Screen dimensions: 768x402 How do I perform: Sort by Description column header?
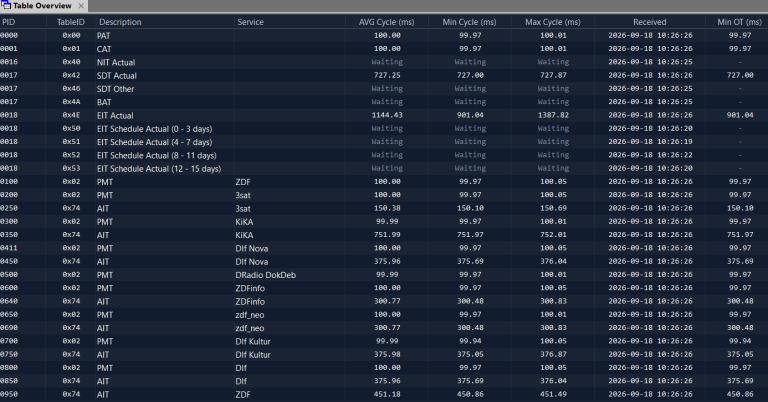(120, 22)
